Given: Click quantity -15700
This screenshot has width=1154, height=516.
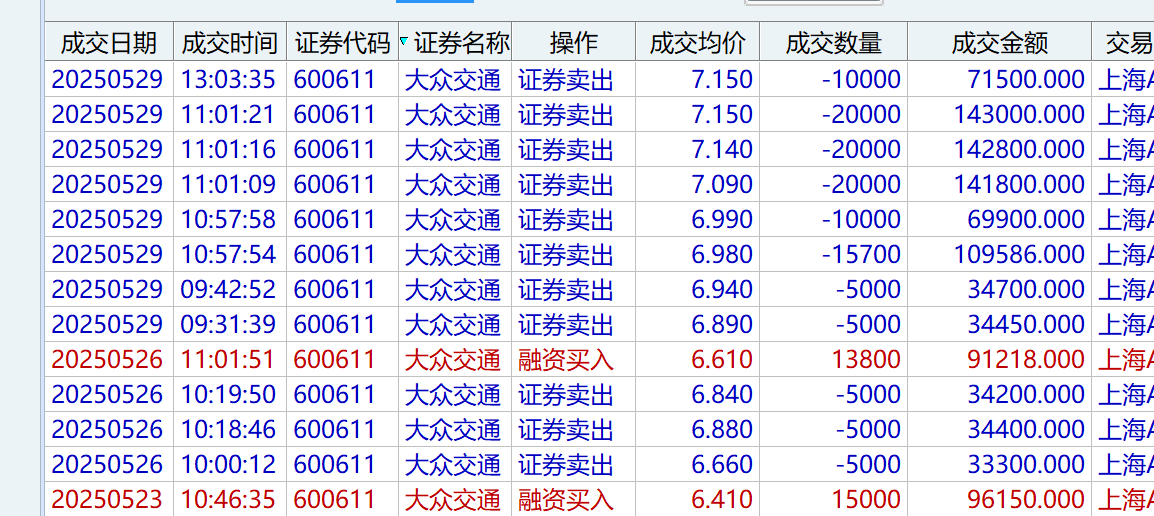Looking at the screenshot, I should pyautogui.click(x=861, y=254).
